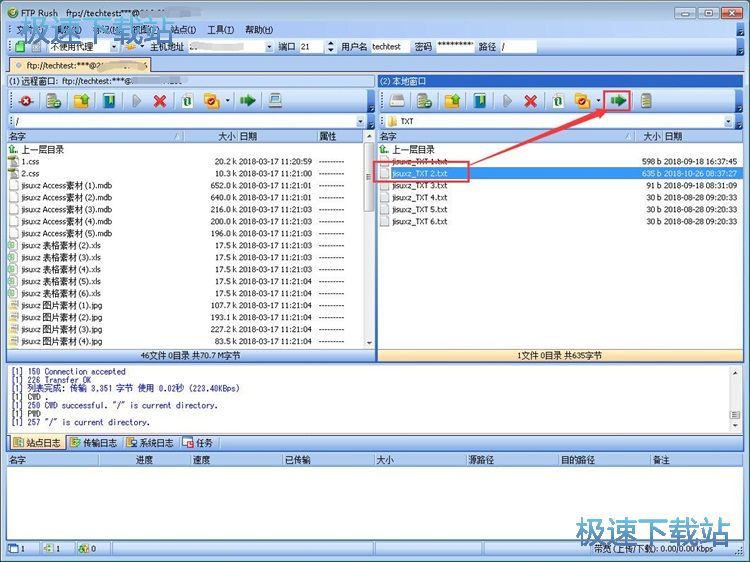
Task: Go up a folder via local toolbar icon
Action: pos(452,101)
